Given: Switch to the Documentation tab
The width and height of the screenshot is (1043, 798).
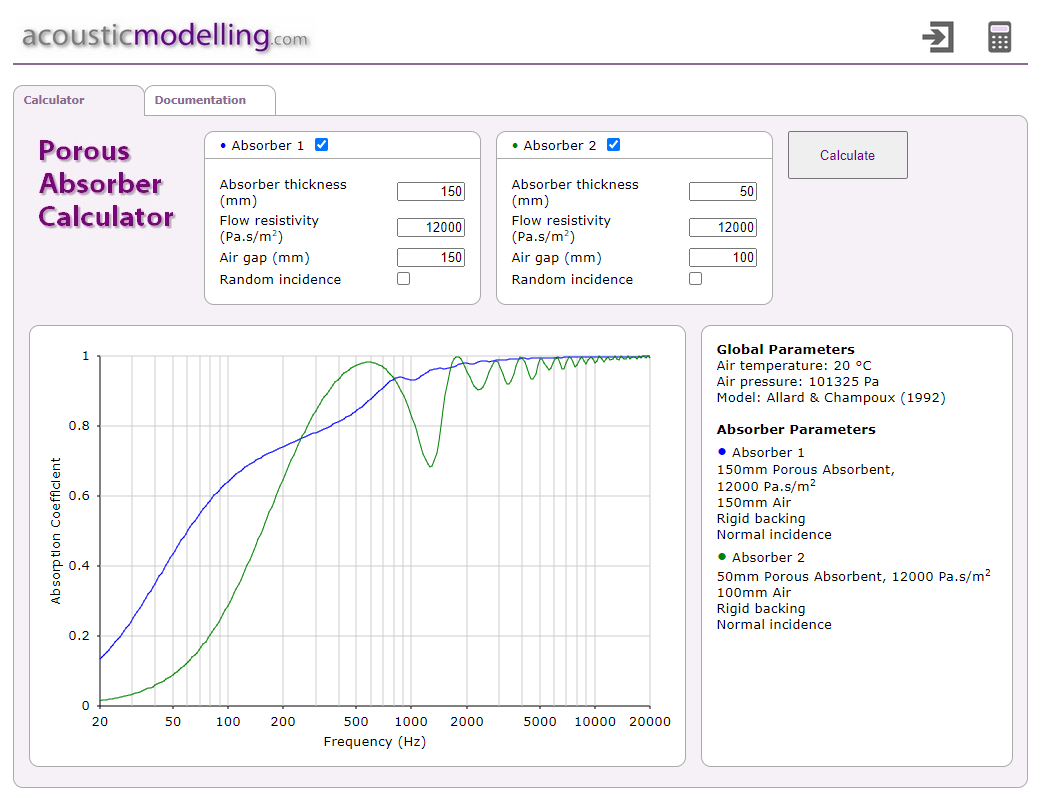Looking at the screenshot, I should tap(200, 100).
